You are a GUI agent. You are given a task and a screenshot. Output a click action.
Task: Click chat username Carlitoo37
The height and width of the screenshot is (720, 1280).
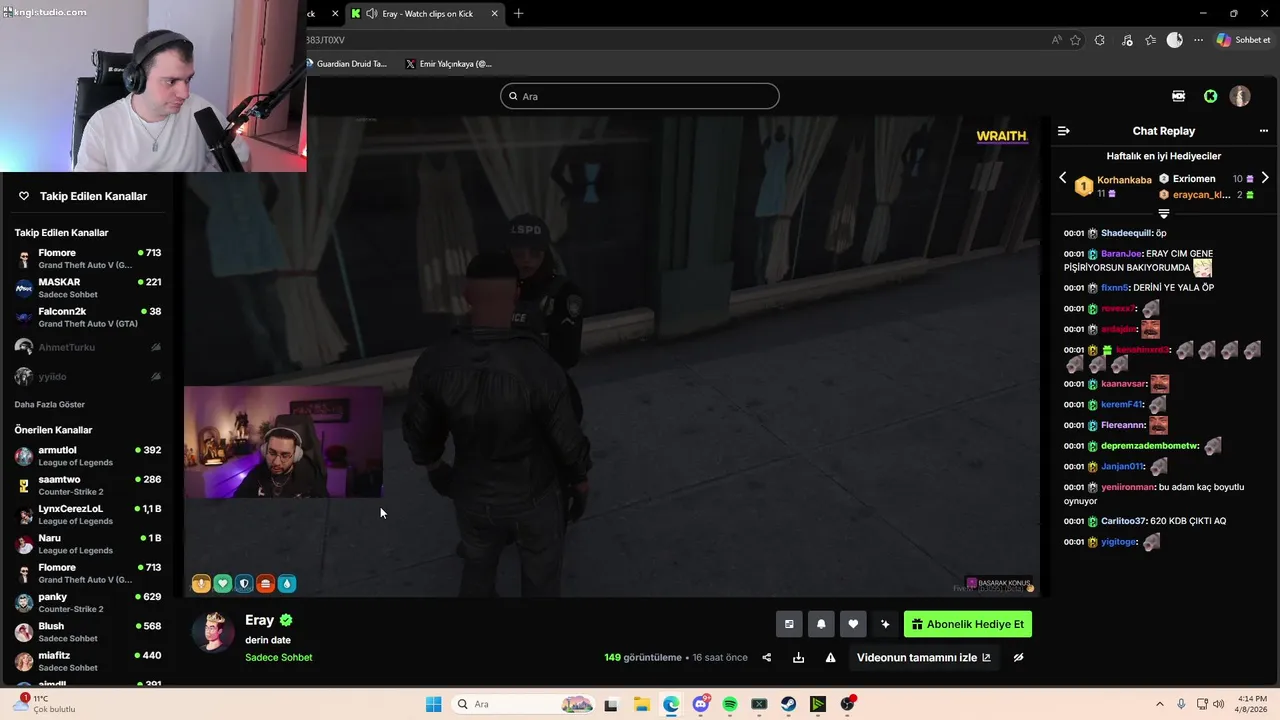tap(1123, 521)
